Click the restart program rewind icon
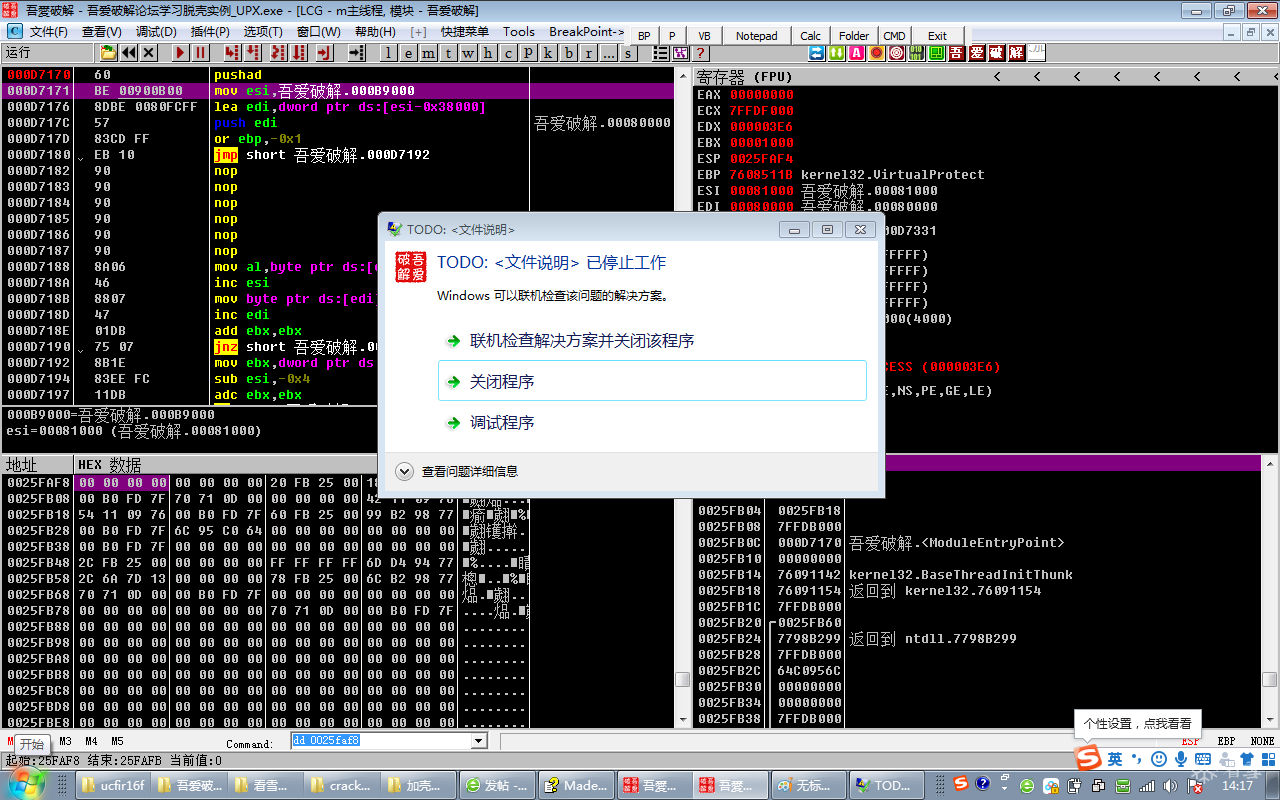The width and height of the screenshot is (1280, 800). [x=129, y=53]
